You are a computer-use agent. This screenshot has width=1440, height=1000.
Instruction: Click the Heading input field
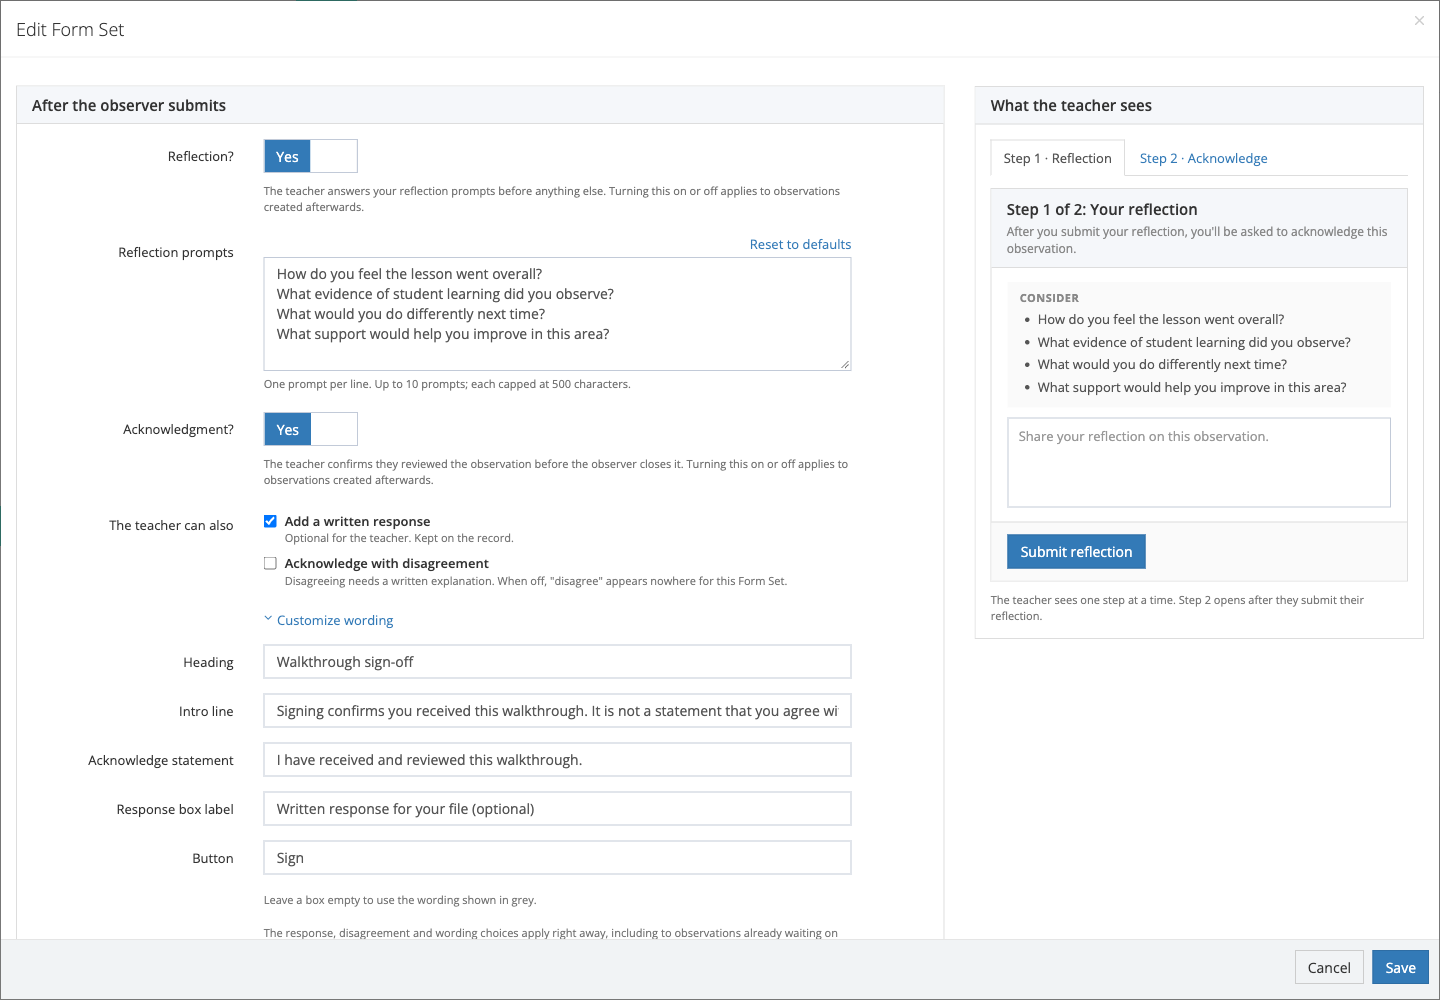click(557, 661)
